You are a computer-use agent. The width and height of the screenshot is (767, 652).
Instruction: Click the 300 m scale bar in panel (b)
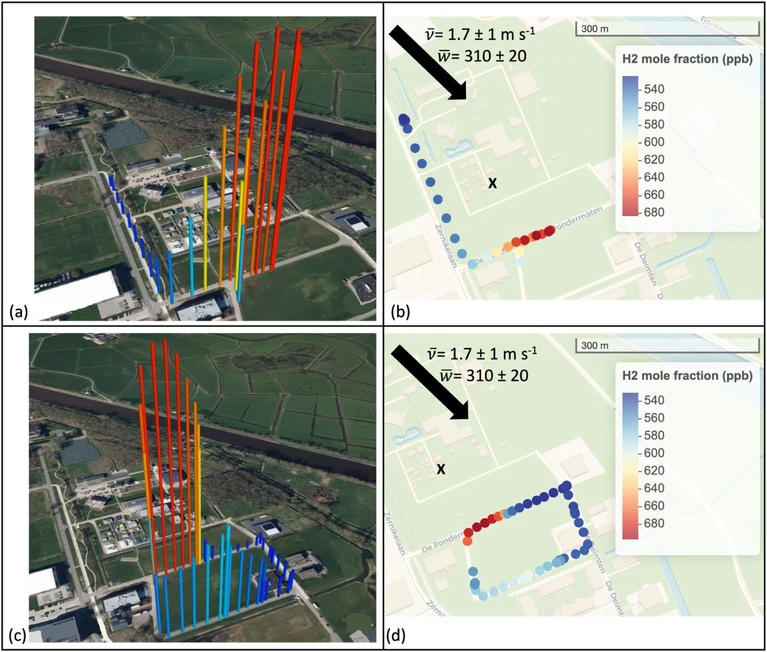[667, 29]
